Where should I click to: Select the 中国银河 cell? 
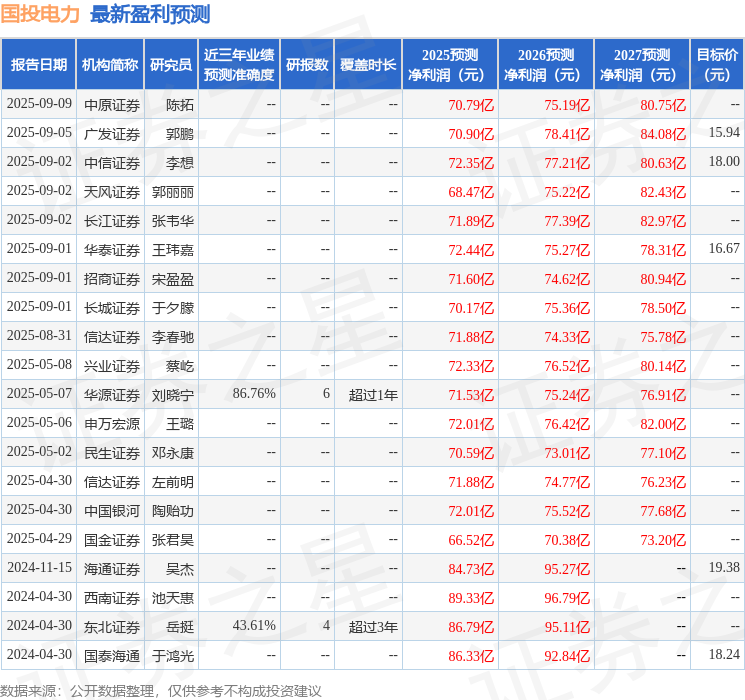112,511
